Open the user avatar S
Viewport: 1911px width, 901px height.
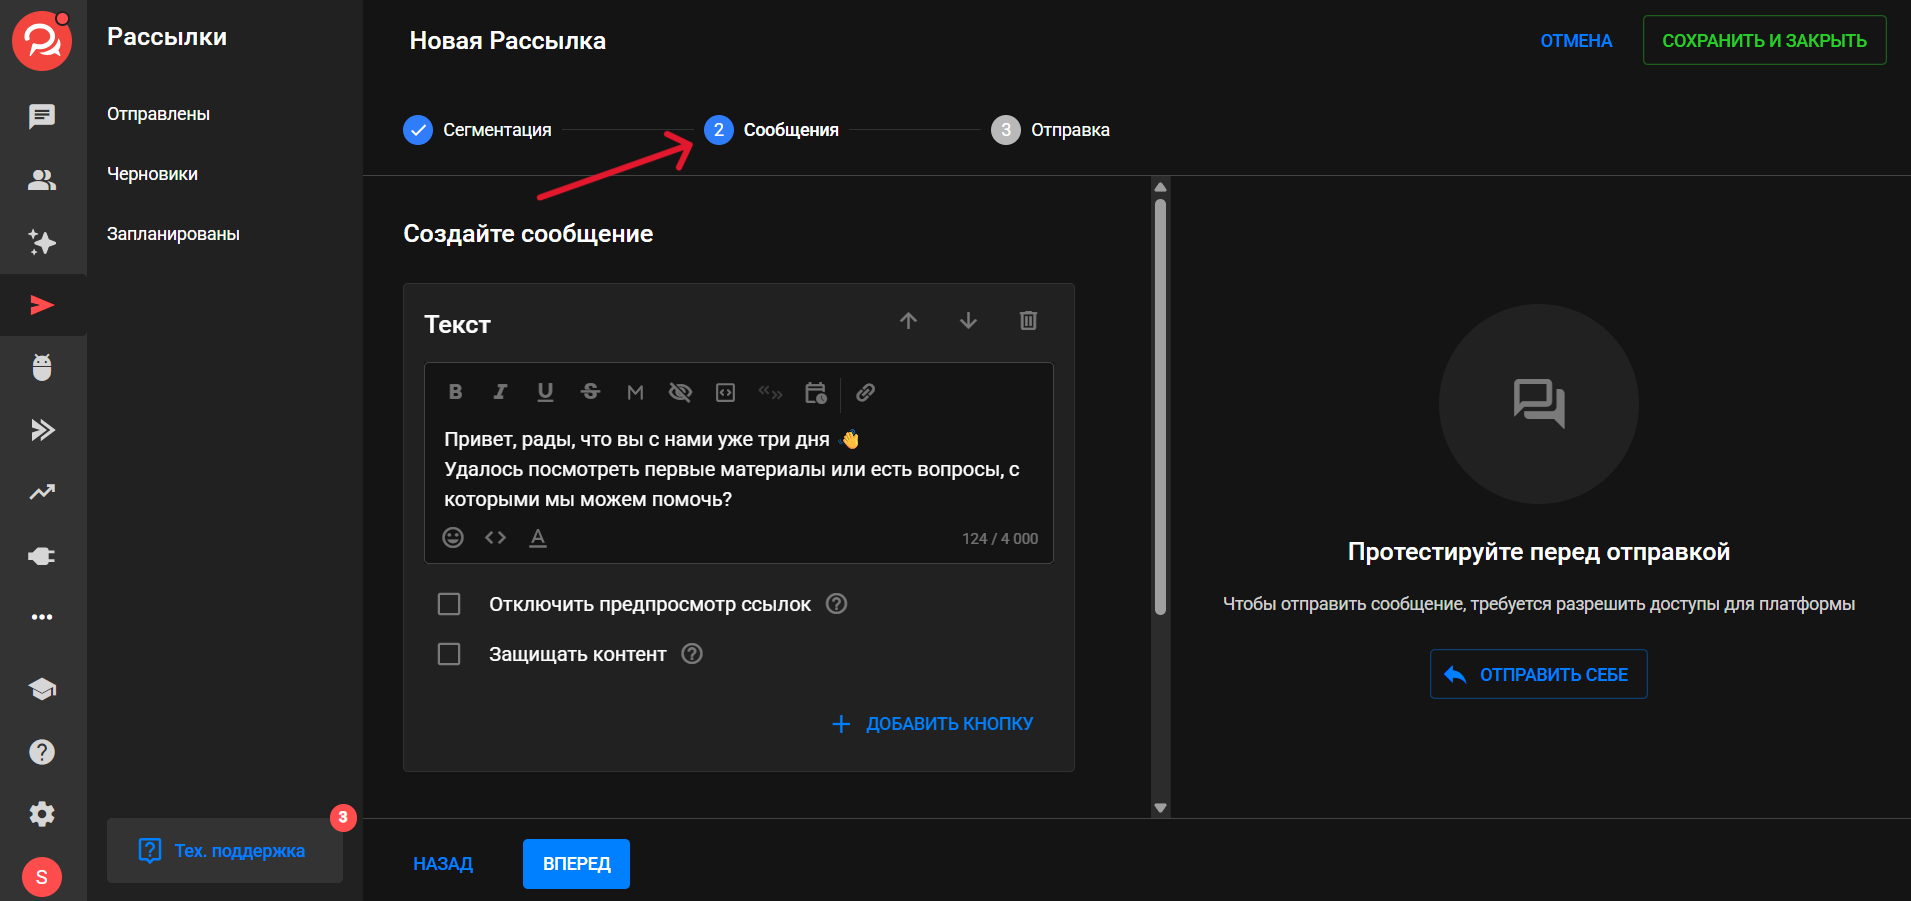point(42,877)
